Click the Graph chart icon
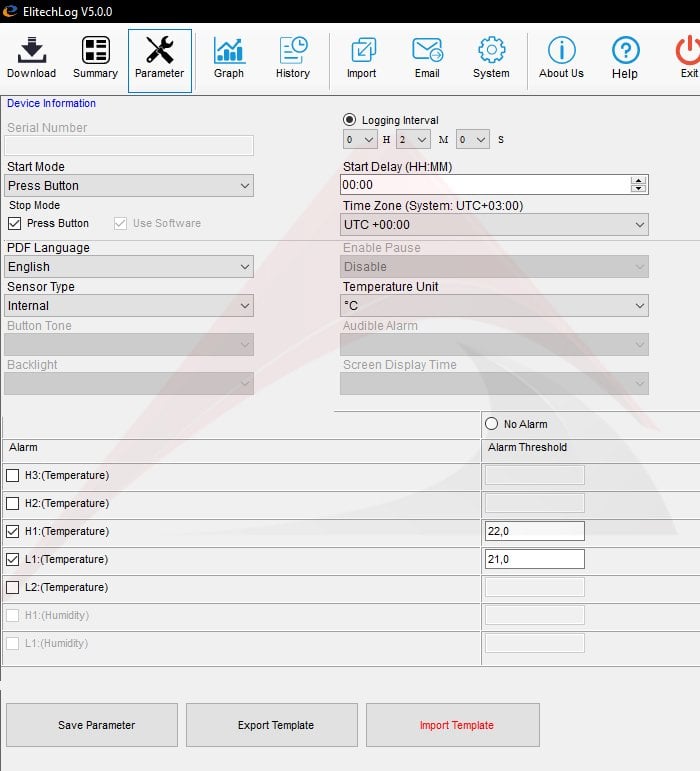Screen dimensions: 700x771 coord(229,51)
